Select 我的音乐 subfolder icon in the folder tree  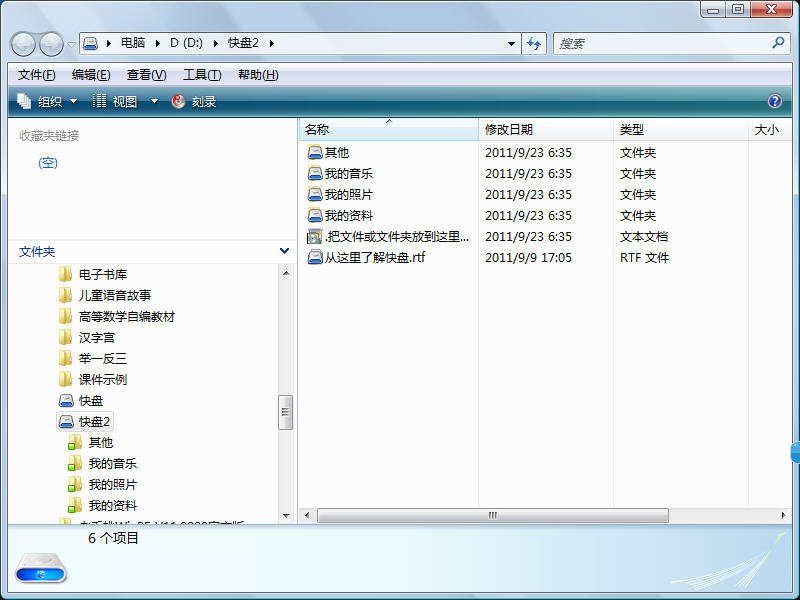click(x=75, y=463)
